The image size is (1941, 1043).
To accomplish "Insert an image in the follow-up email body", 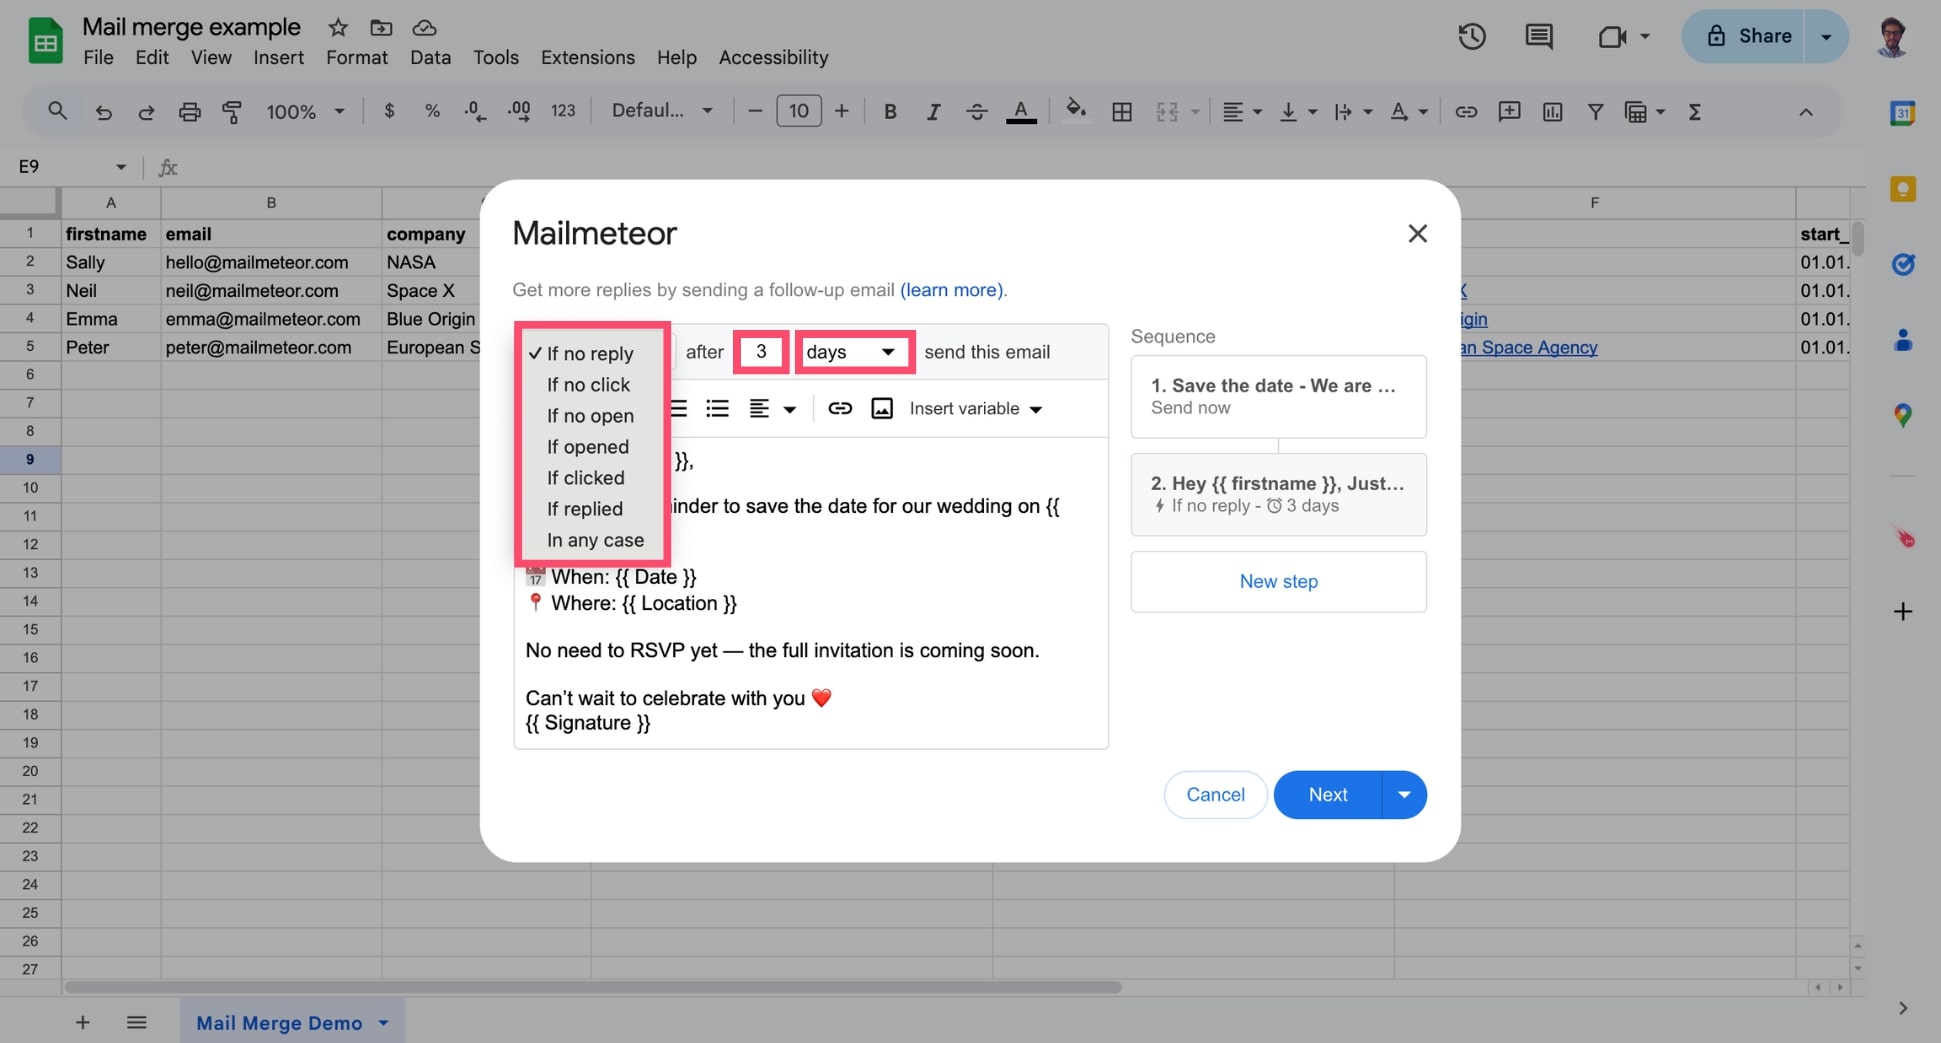I will [x=882, y=408].
